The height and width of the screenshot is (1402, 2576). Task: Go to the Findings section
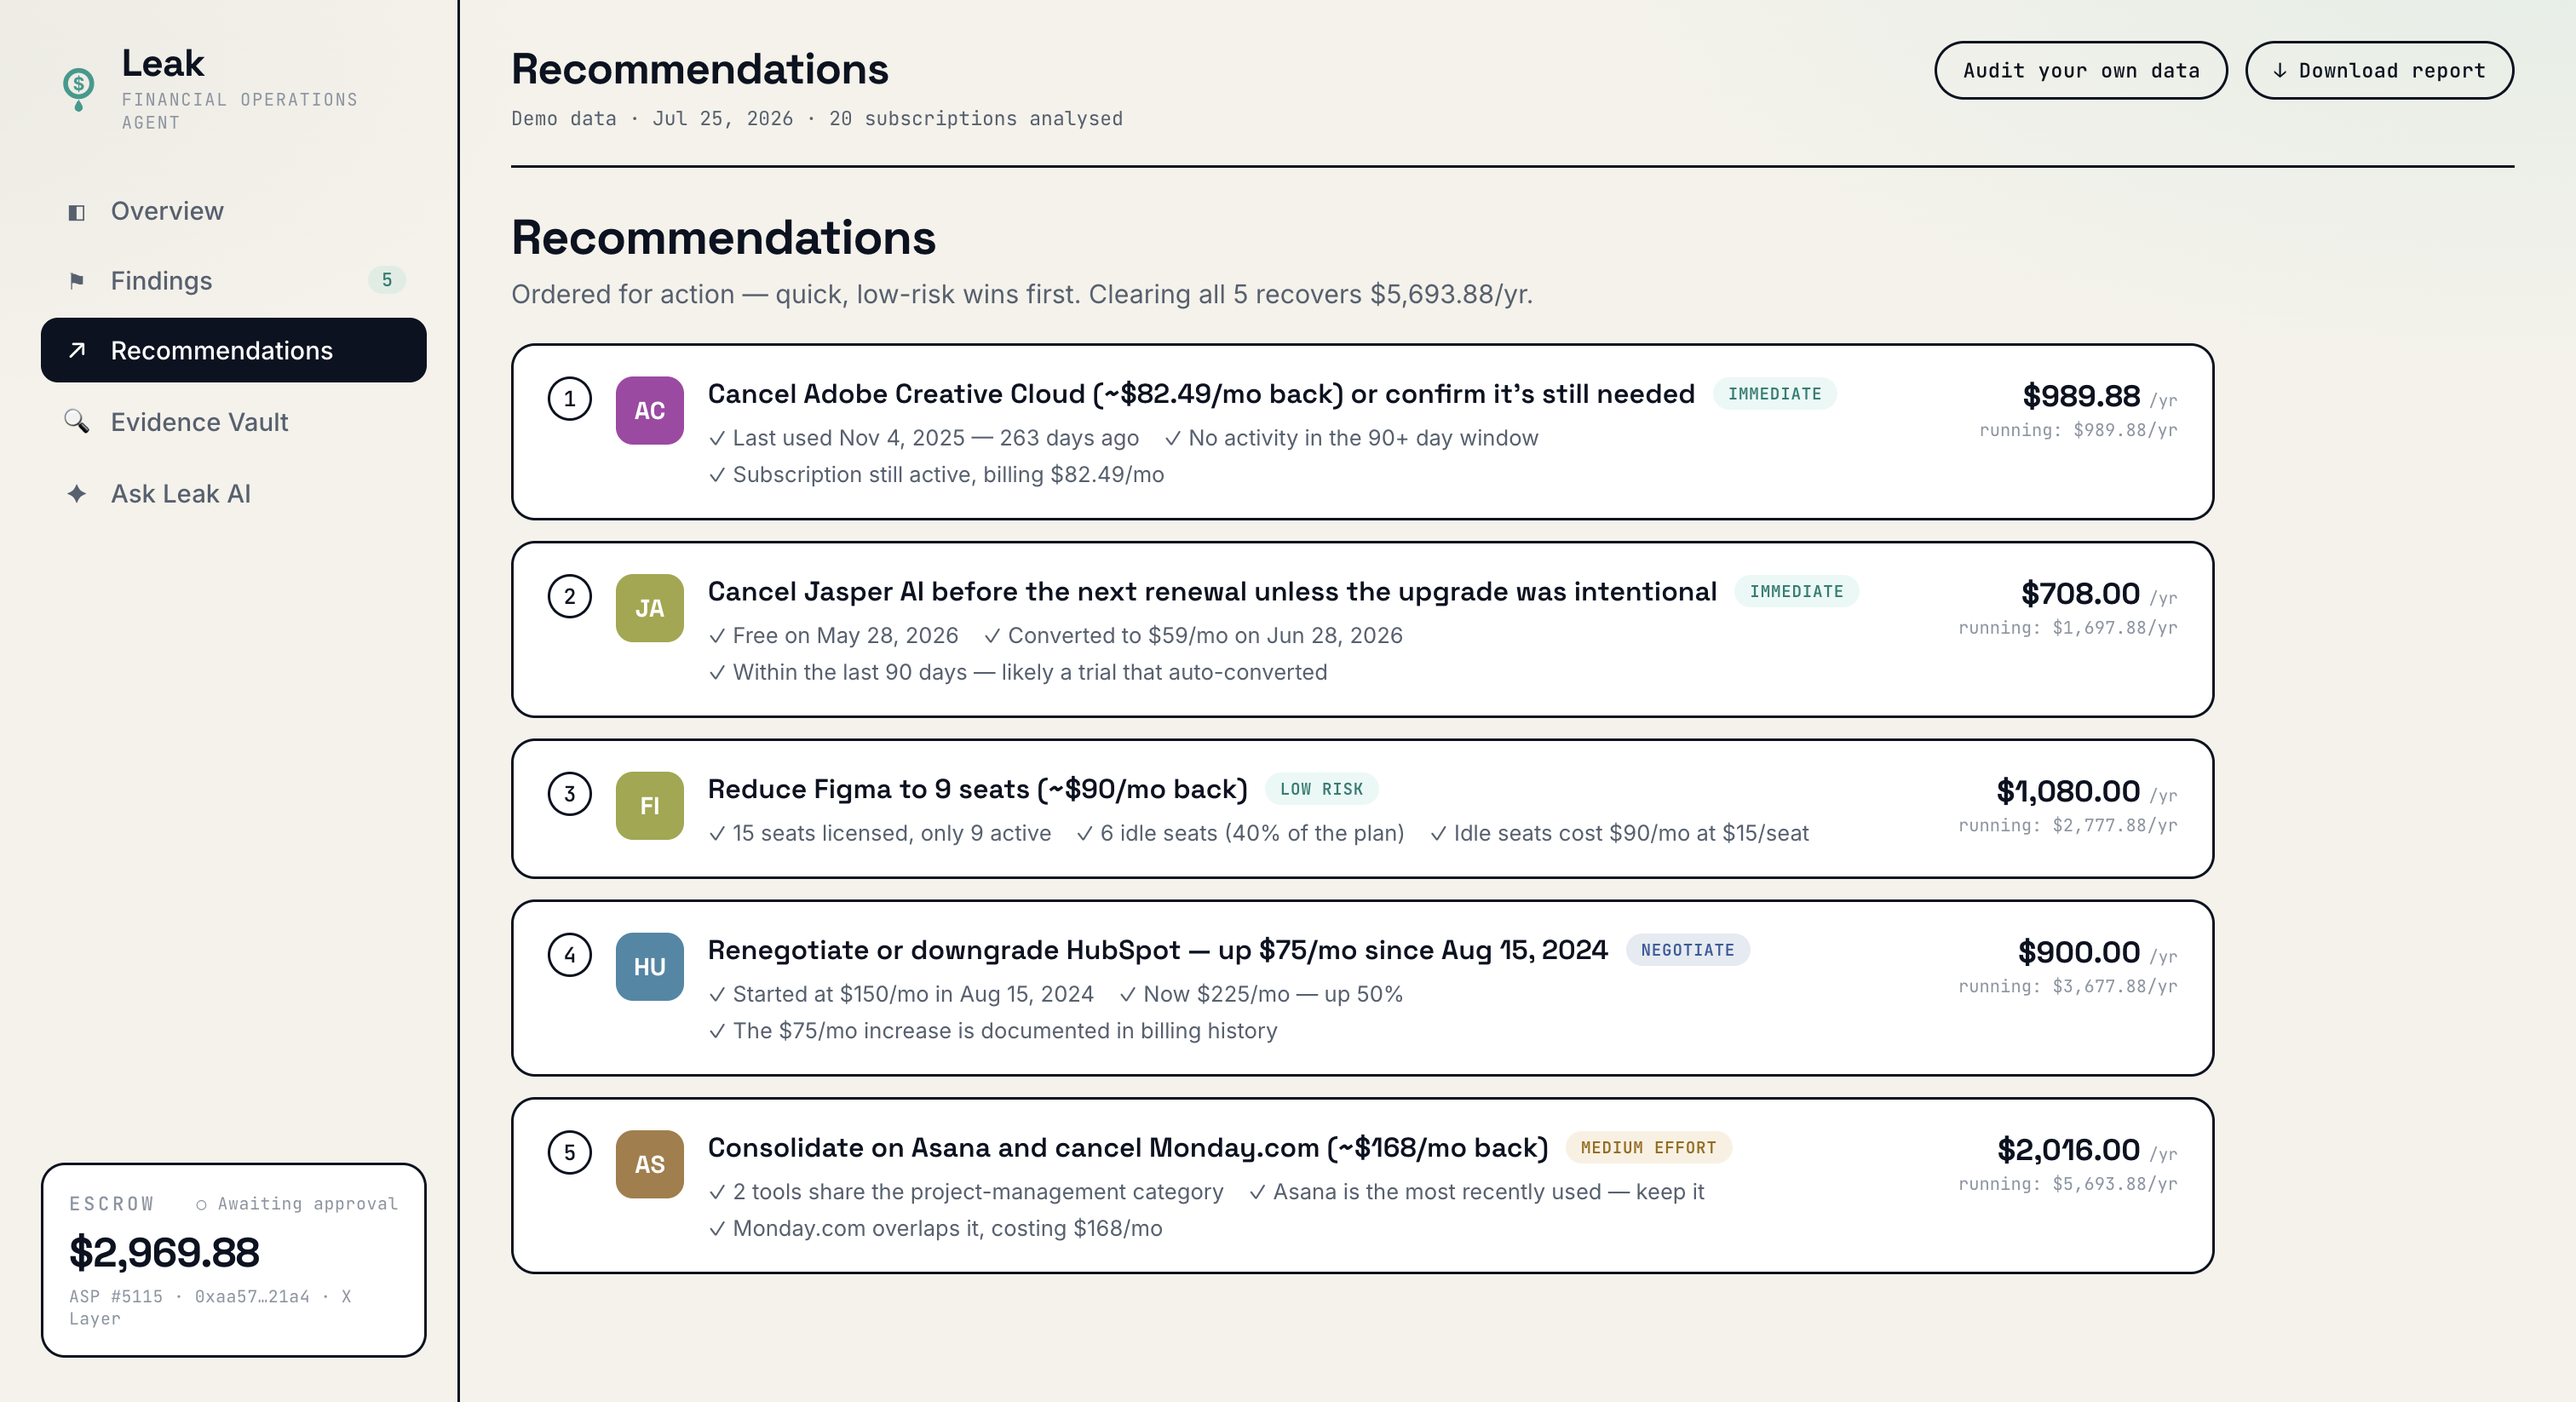234,281
